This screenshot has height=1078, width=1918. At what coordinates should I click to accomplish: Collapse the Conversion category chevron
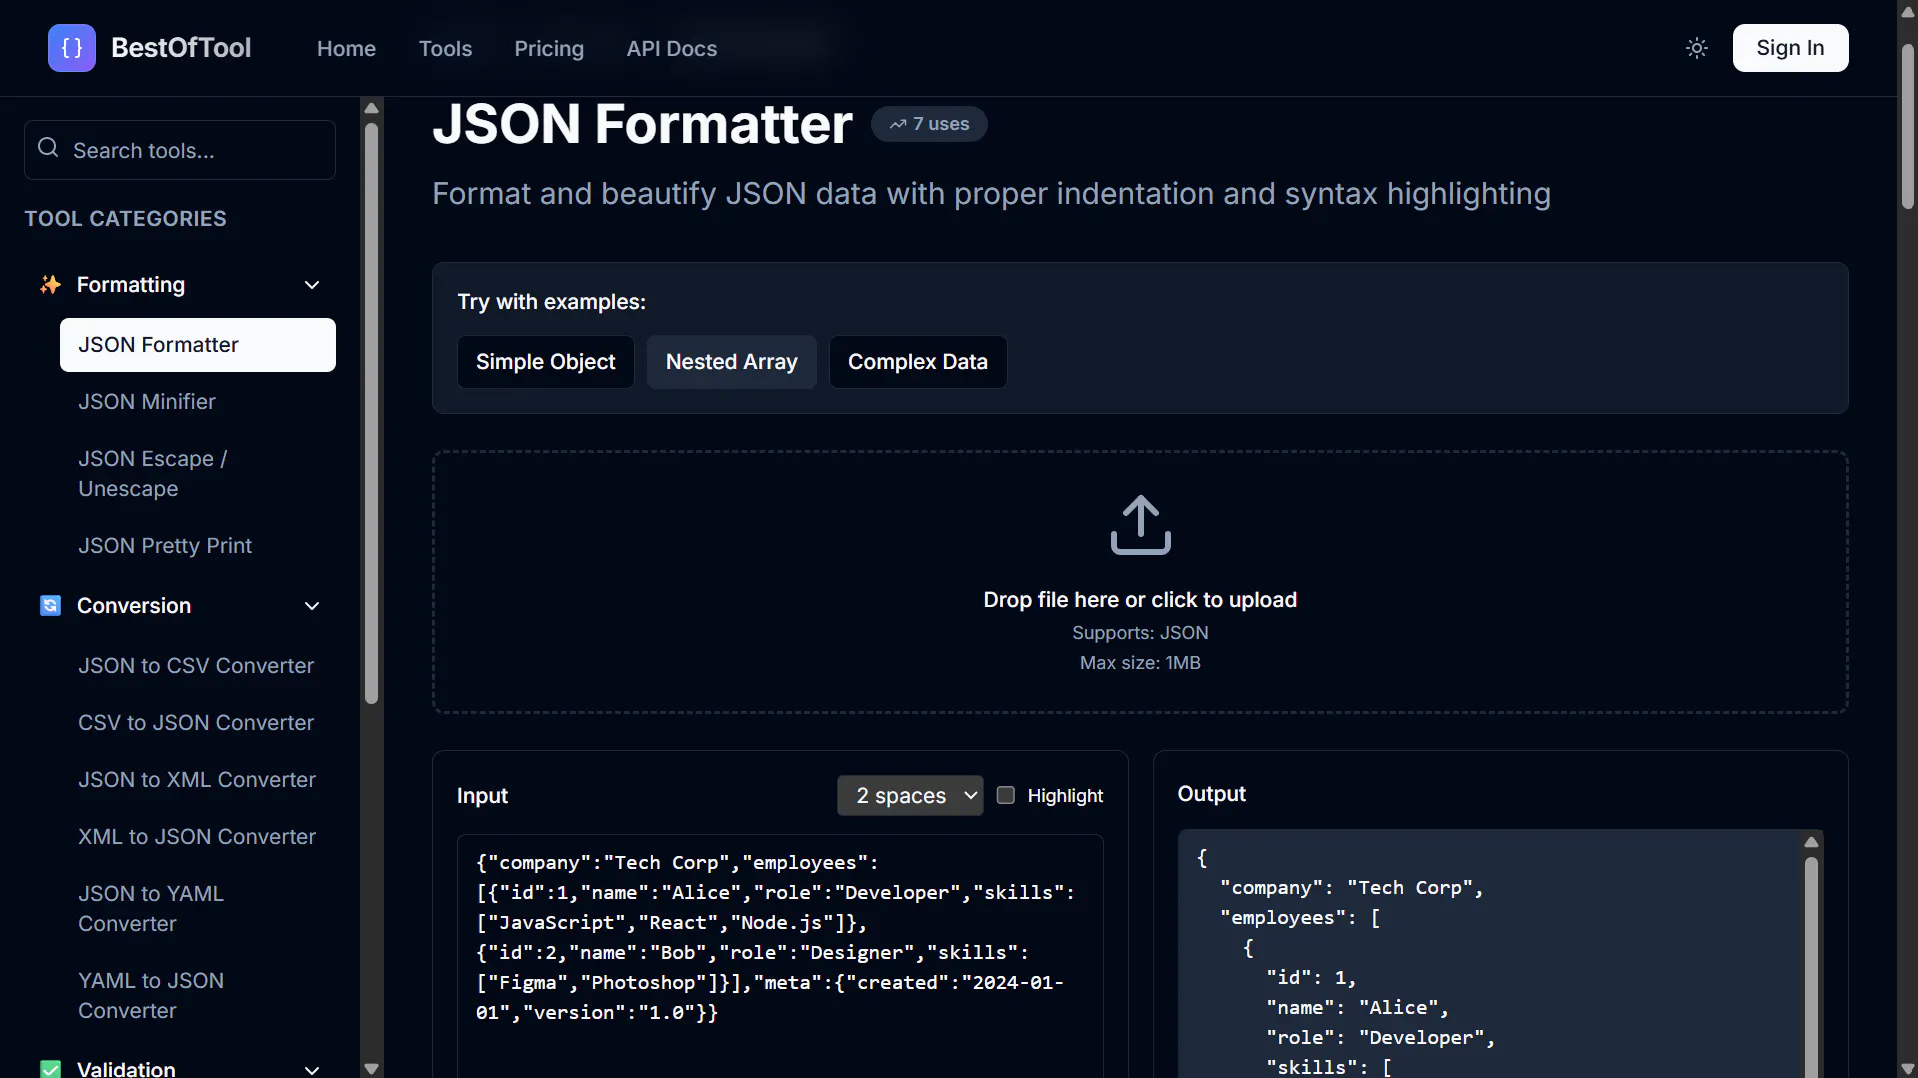tap(312, 606)
